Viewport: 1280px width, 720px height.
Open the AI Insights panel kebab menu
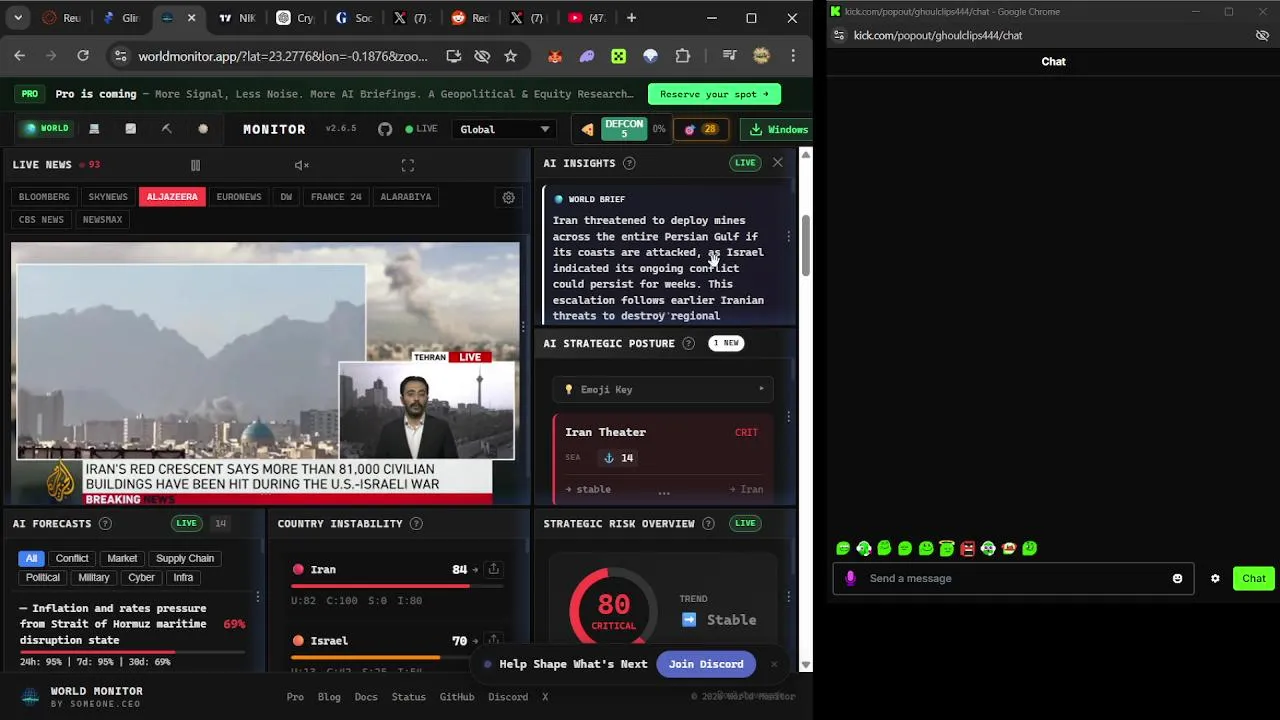point(788,237)
